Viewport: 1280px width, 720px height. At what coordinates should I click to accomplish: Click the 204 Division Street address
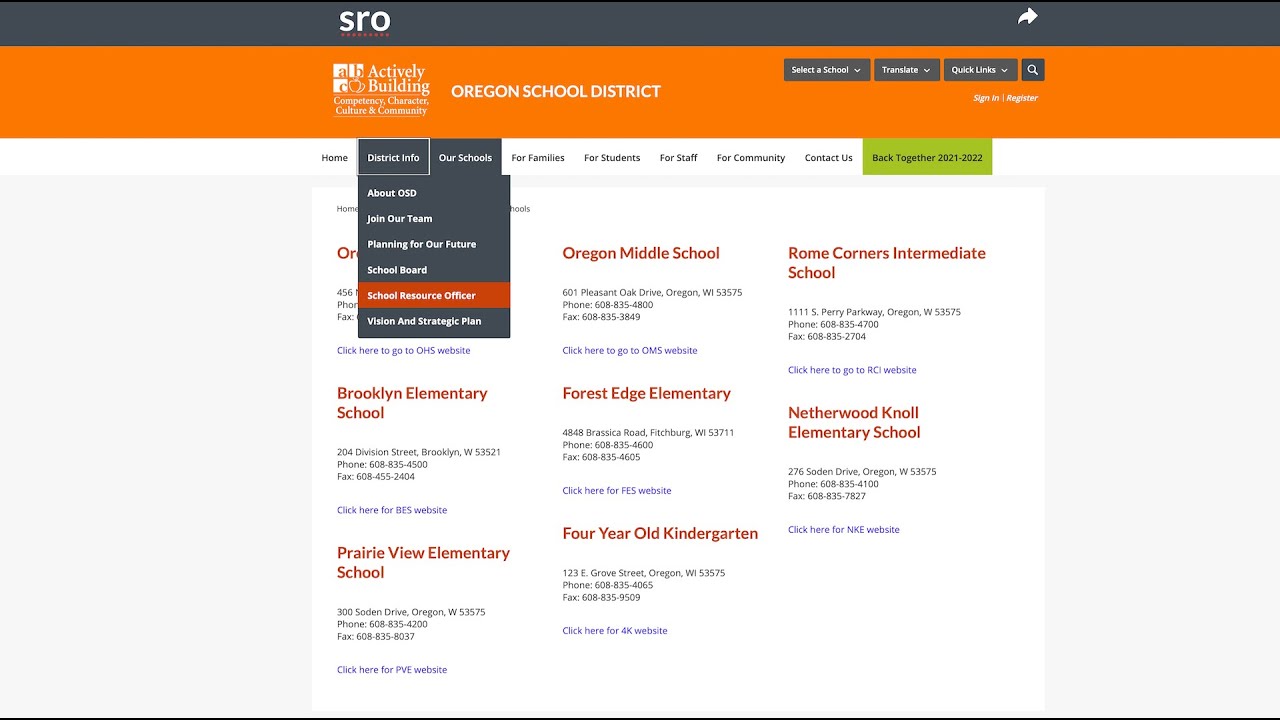pos(419,452)
